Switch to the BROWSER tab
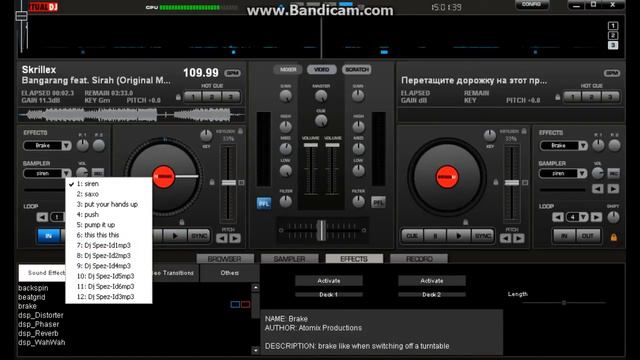 click(224, 259)
